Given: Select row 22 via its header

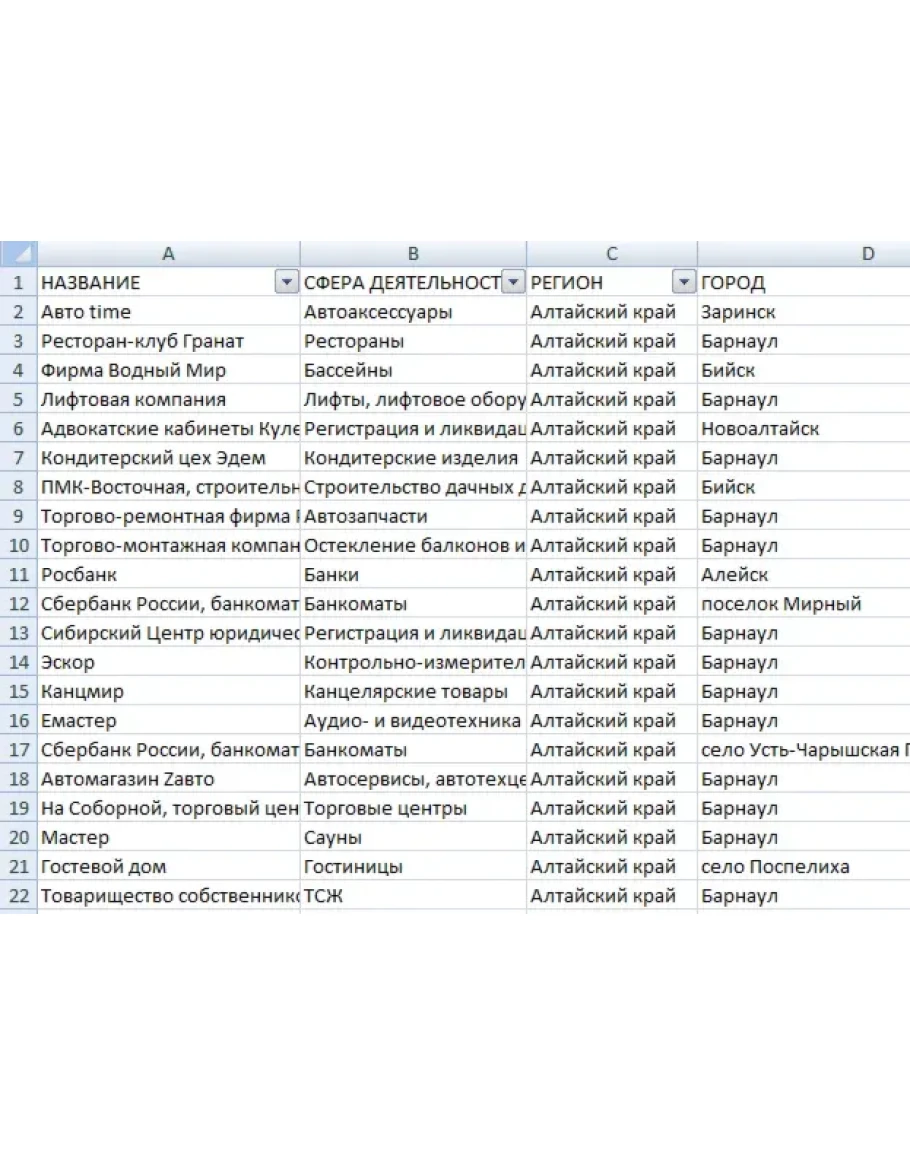Looking at the screenshot, I should tap(18, 896).
